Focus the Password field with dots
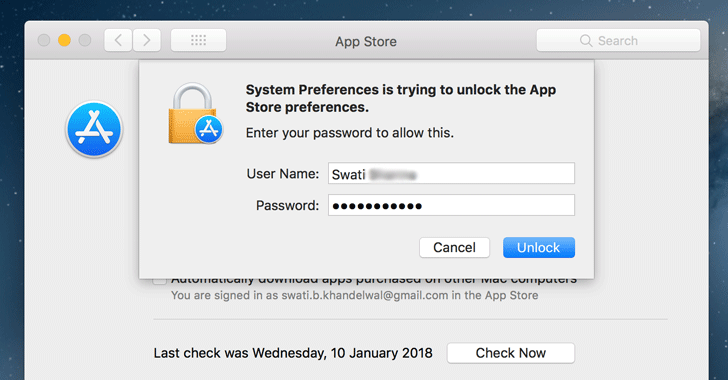728x380 pixels. point(451,205)
